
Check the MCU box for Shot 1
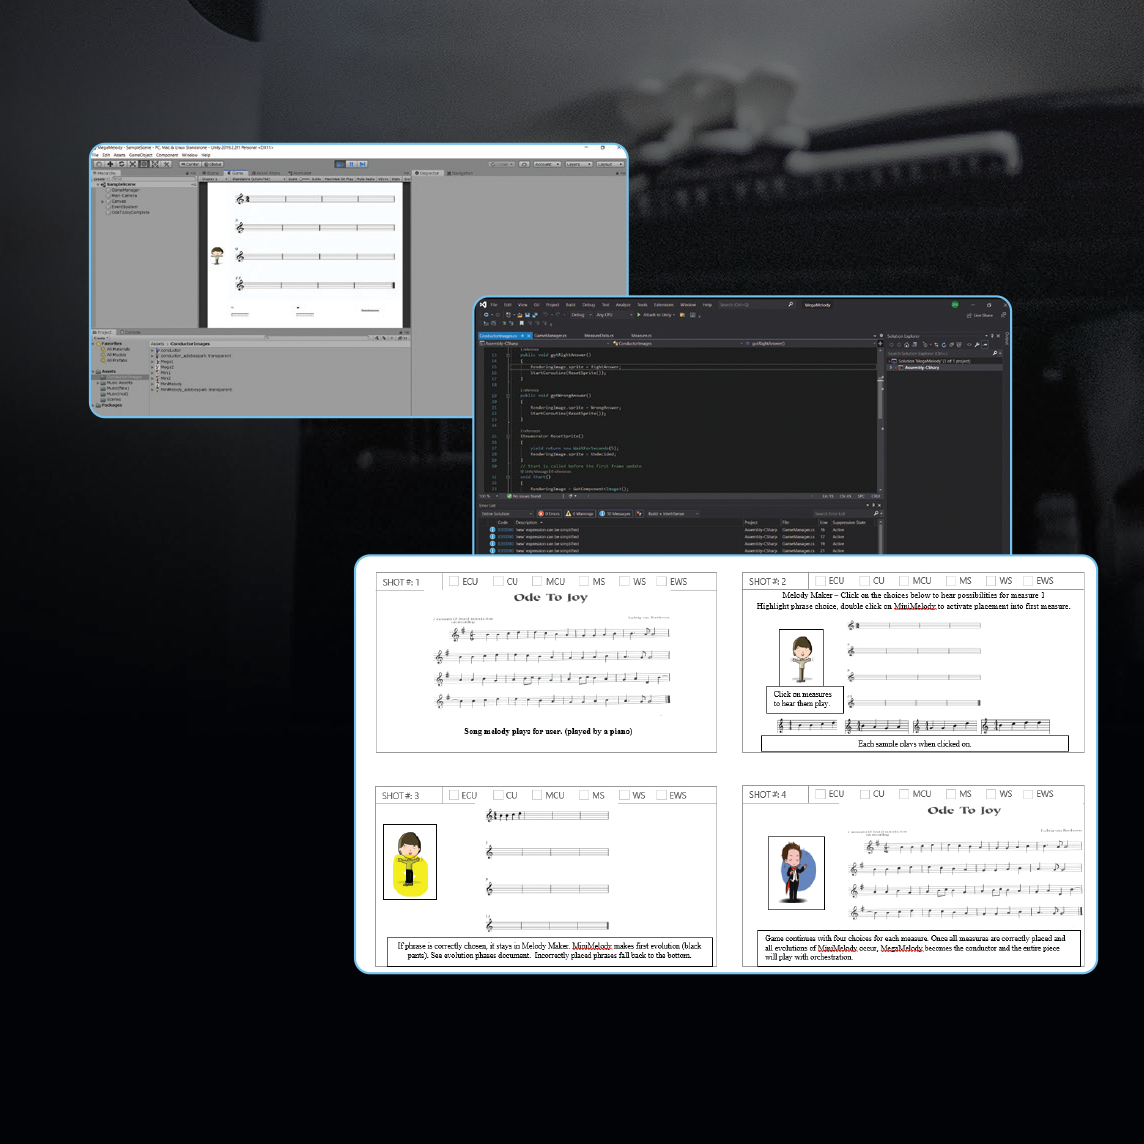(537, 581)
